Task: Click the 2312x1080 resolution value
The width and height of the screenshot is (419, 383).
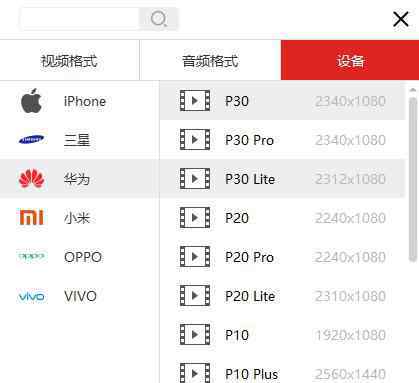Action: [x=350, y=179]
